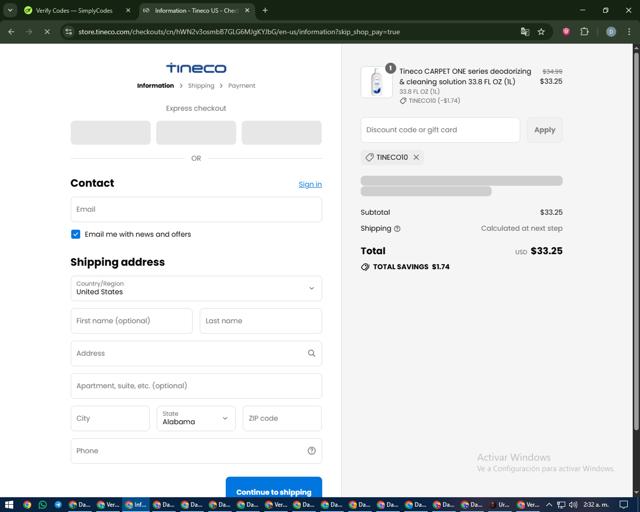The image size is (640, 512).
Task: Click the Address search magnifier icon
Action: pyautogui.click(x=311, y=353)
